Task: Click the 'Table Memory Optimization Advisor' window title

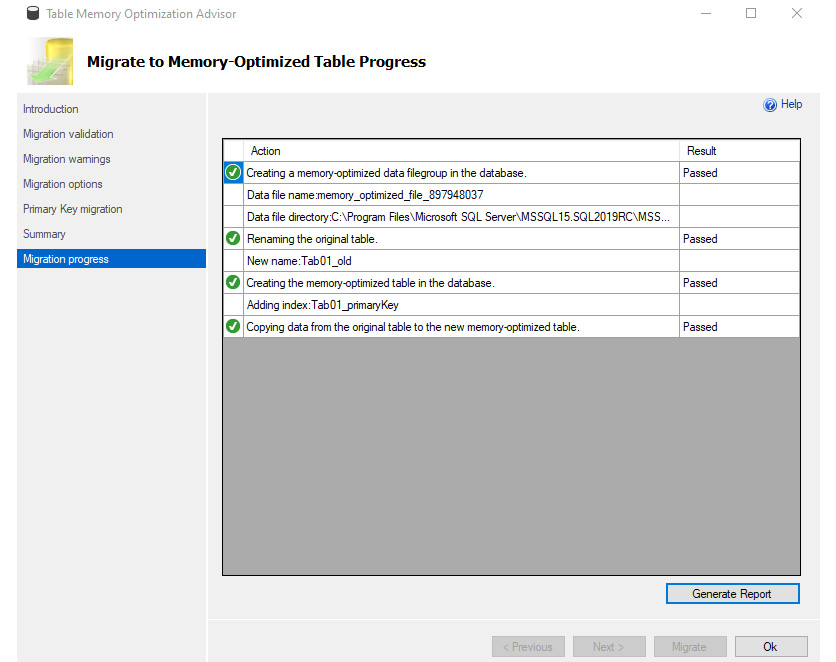Action: 141,14
